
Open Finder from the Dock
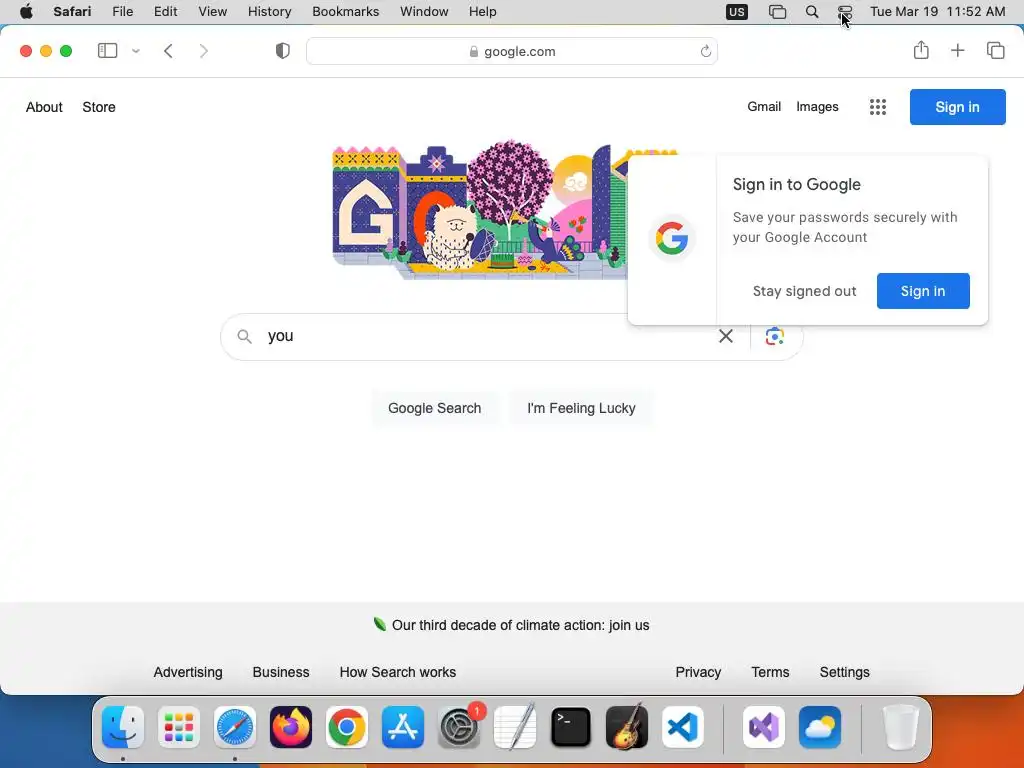(x=123, y=727)
